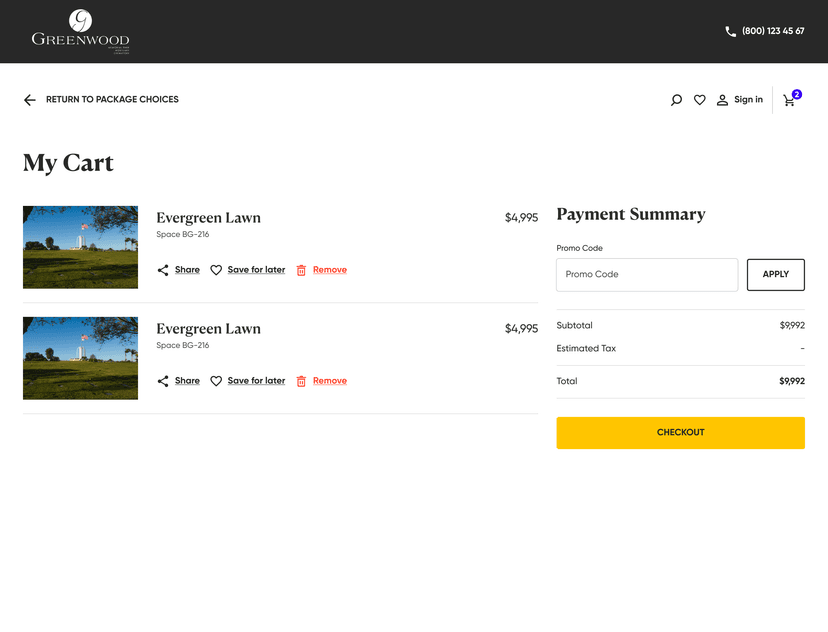Click share icon for first Evergreen Lawn
The image size is (828, 632).
[x=163, y=270]
